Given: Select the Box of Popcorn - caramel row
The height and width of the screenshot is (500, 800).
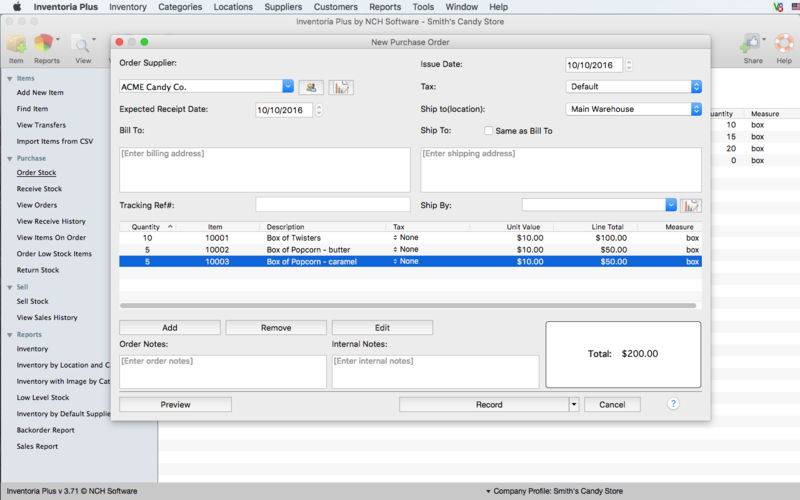Looking at the screenshot, I should [x=410, y=261].
